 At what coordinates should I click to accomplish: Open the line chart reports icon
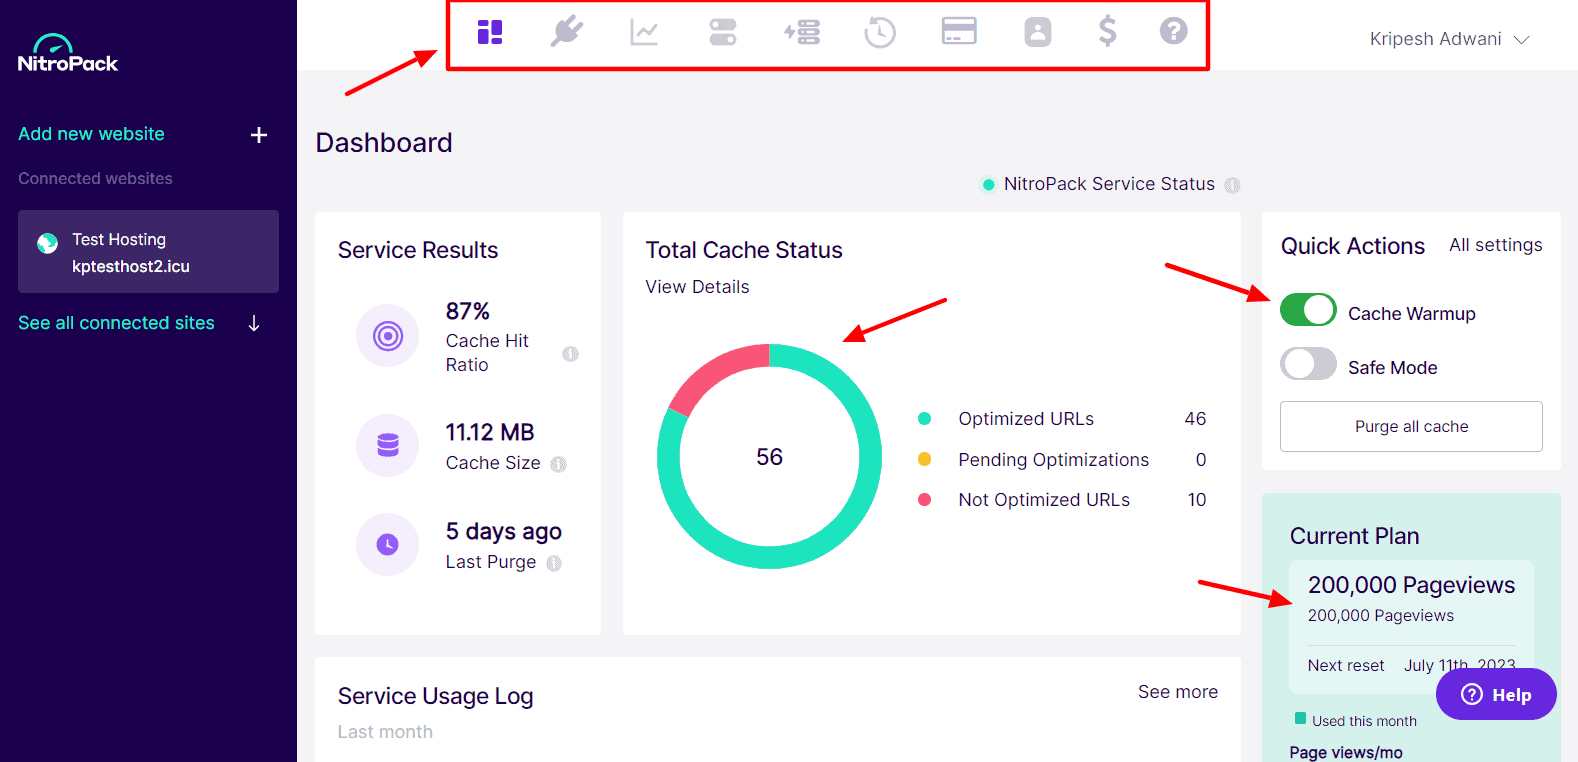[x=644, y=32]
